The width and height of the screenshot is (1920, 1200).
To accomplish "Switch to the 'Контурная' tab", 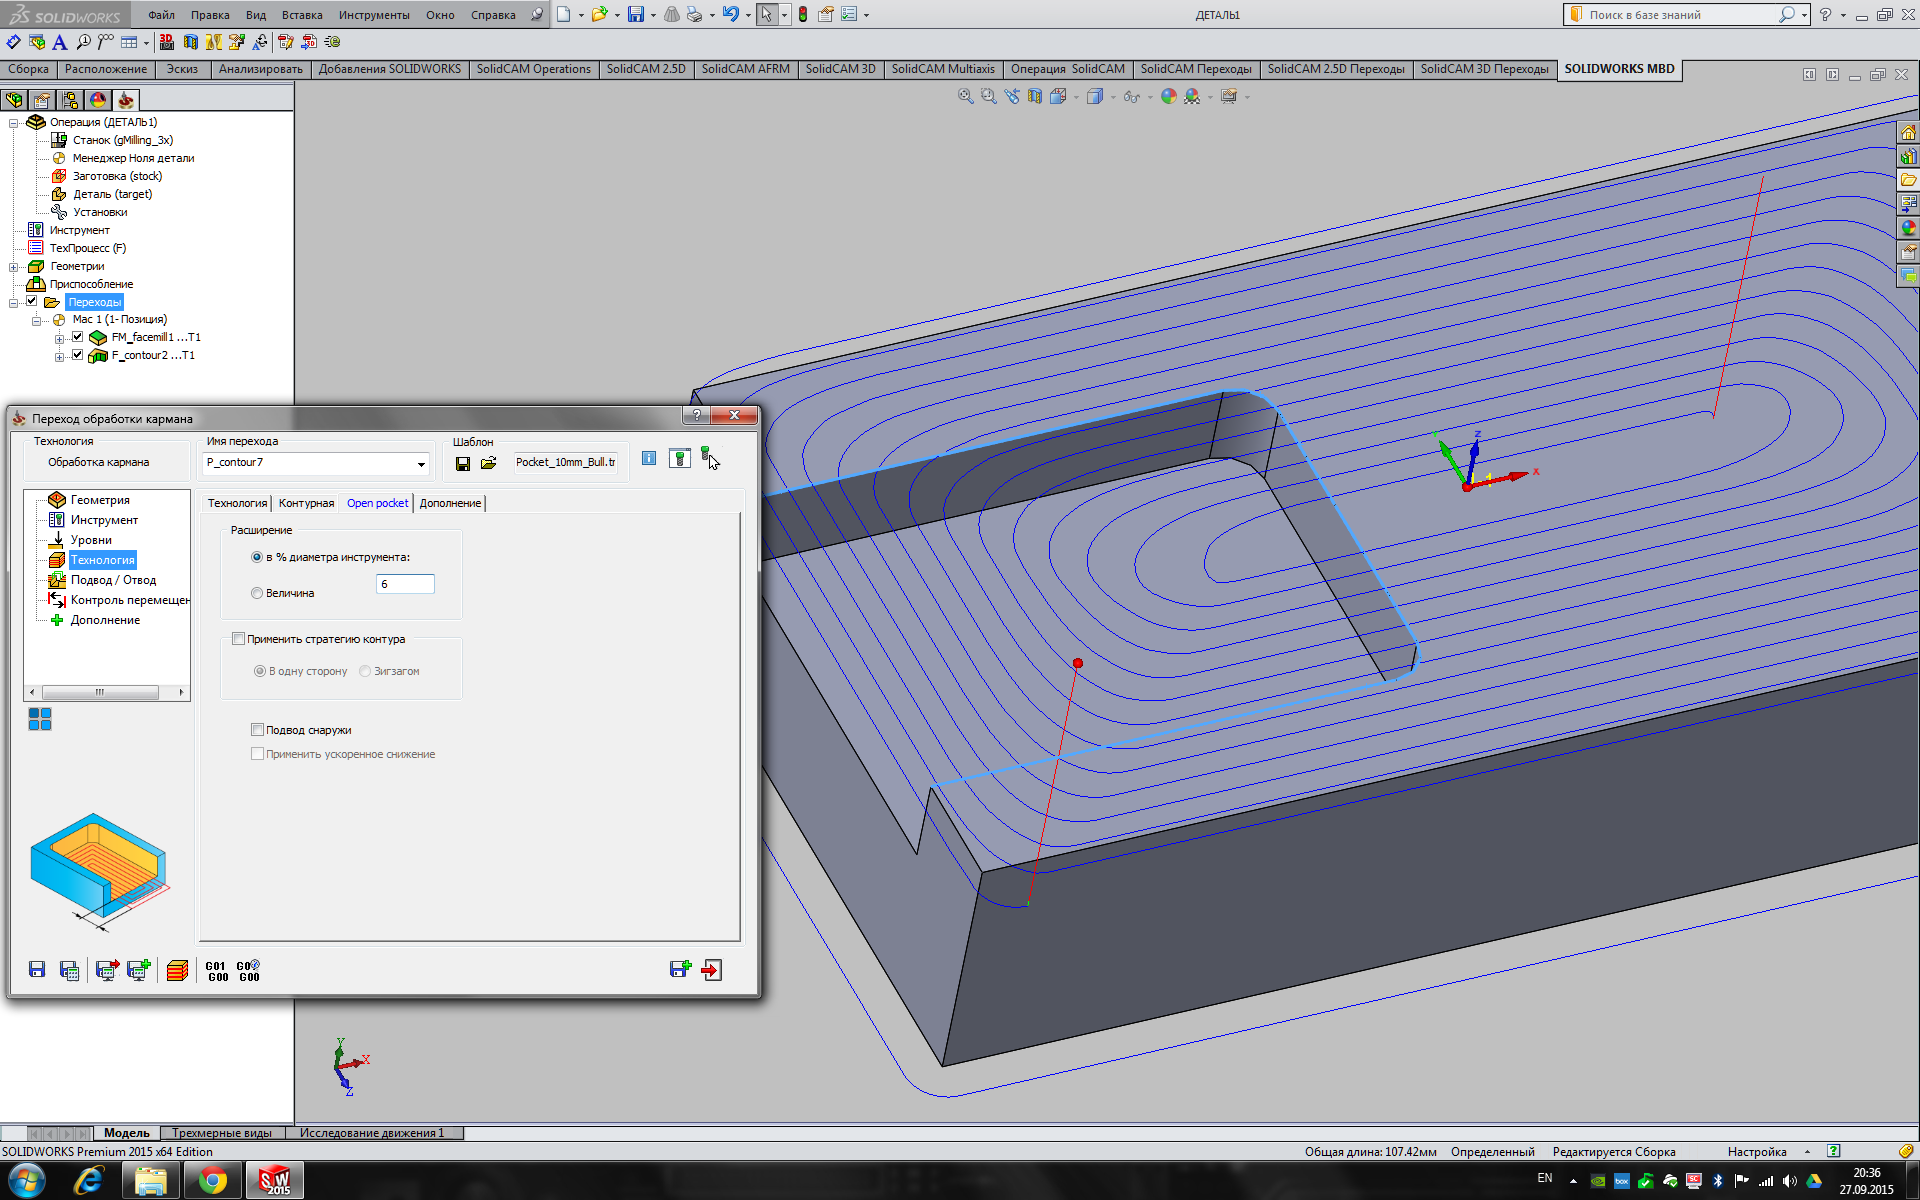I will coord(306,503).
